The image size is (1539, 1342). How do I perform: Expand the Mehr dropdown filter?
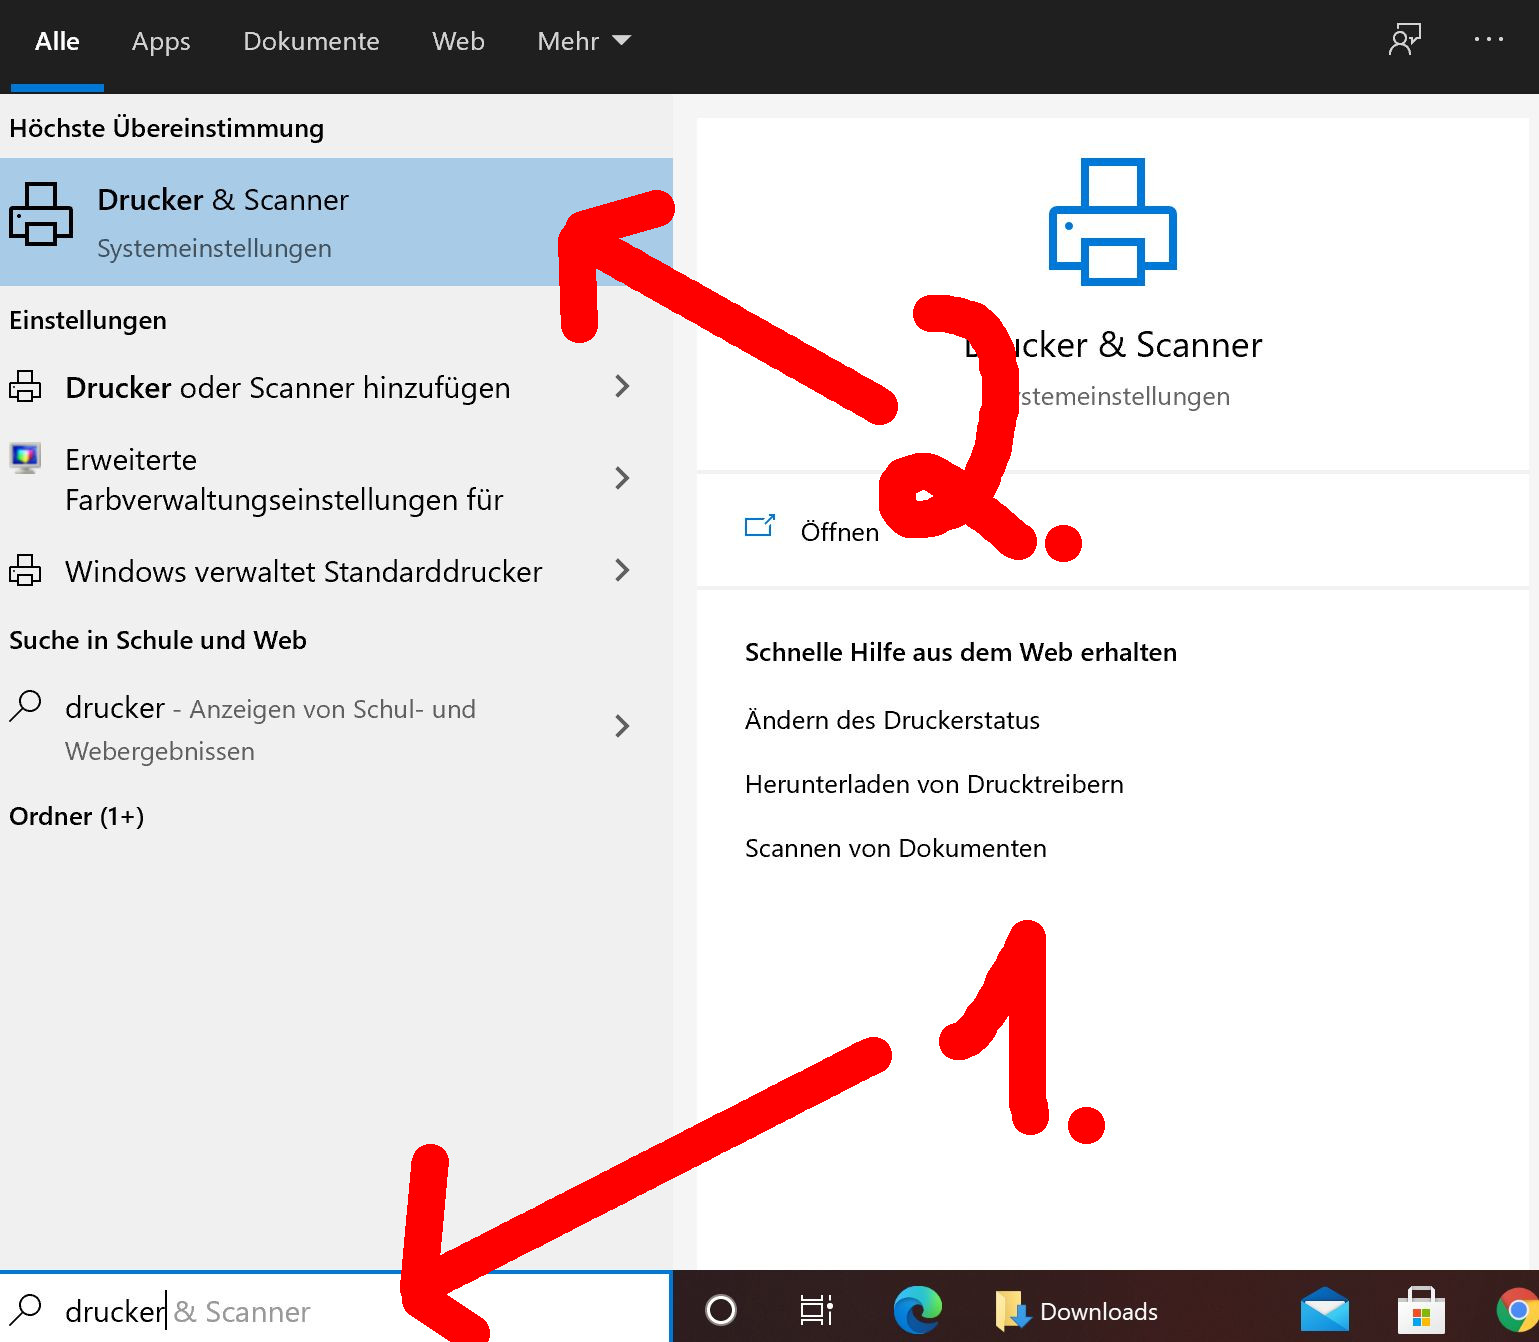coord(584,41)
